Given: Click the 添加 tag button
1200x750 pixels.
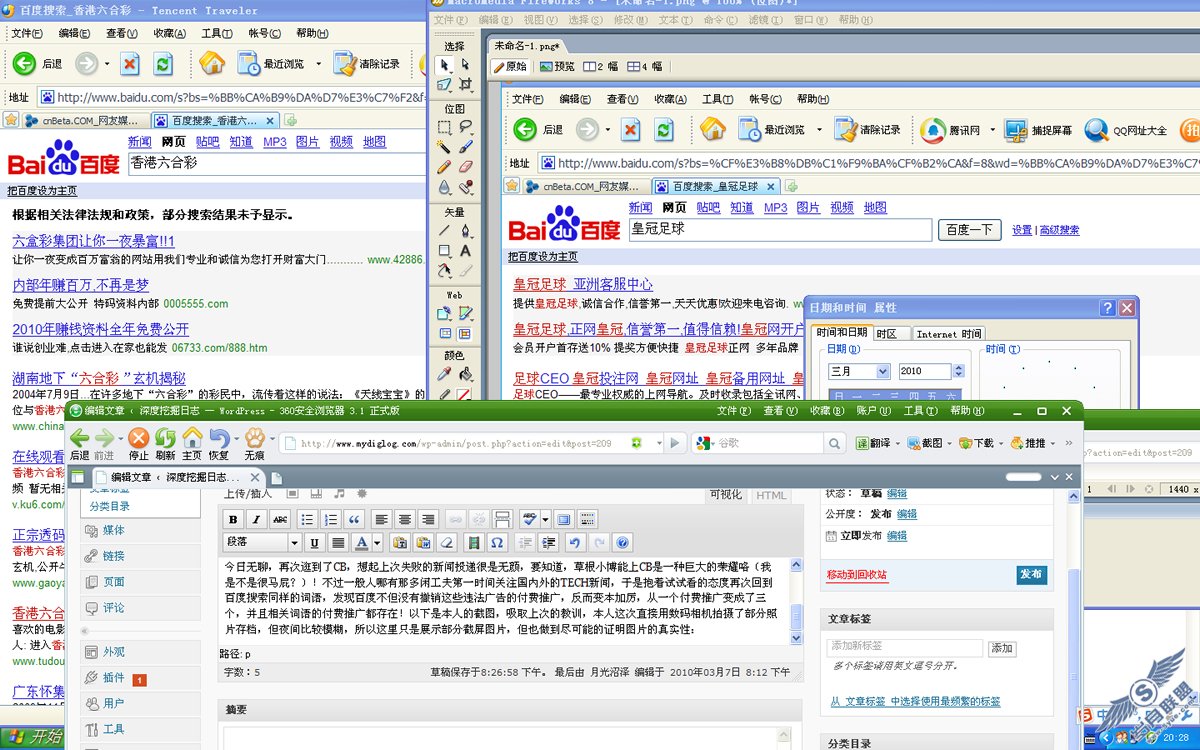Looking at the screenshot, I should click(x=1002, y=648).
